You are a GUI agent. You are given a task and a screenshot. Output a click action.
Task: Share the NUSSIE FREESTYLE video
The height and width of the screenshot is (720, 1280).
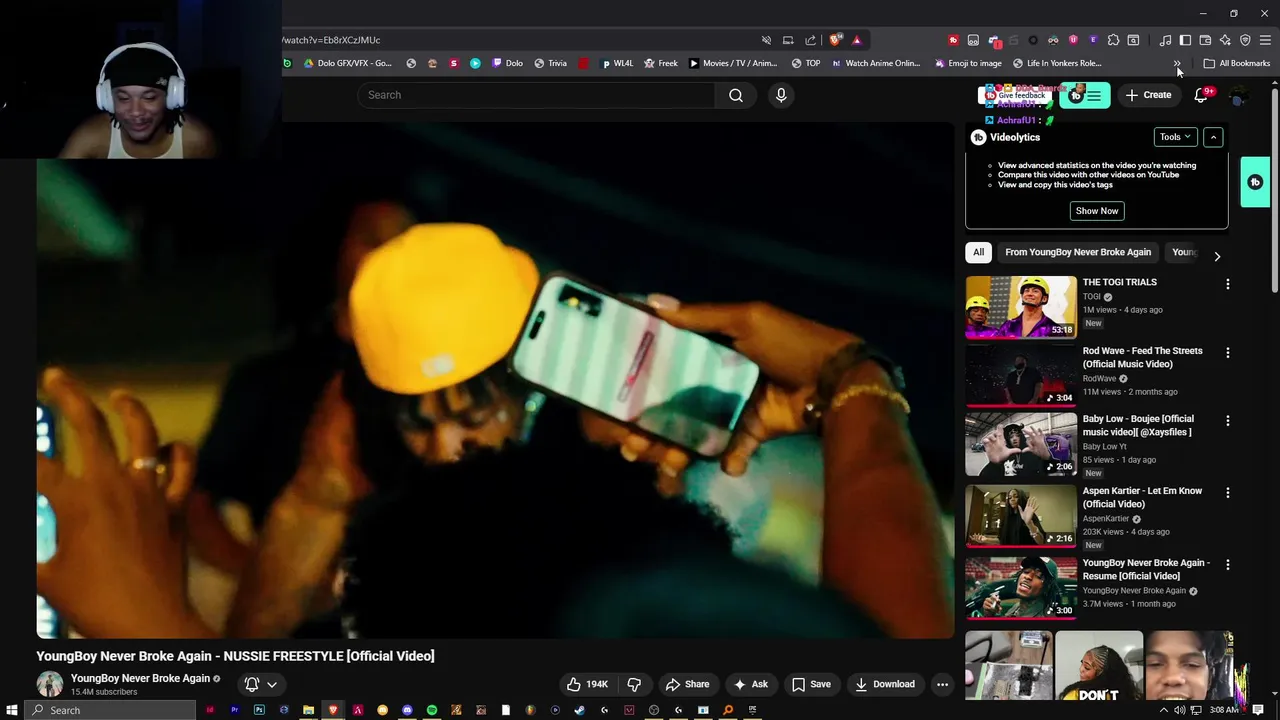688,684
